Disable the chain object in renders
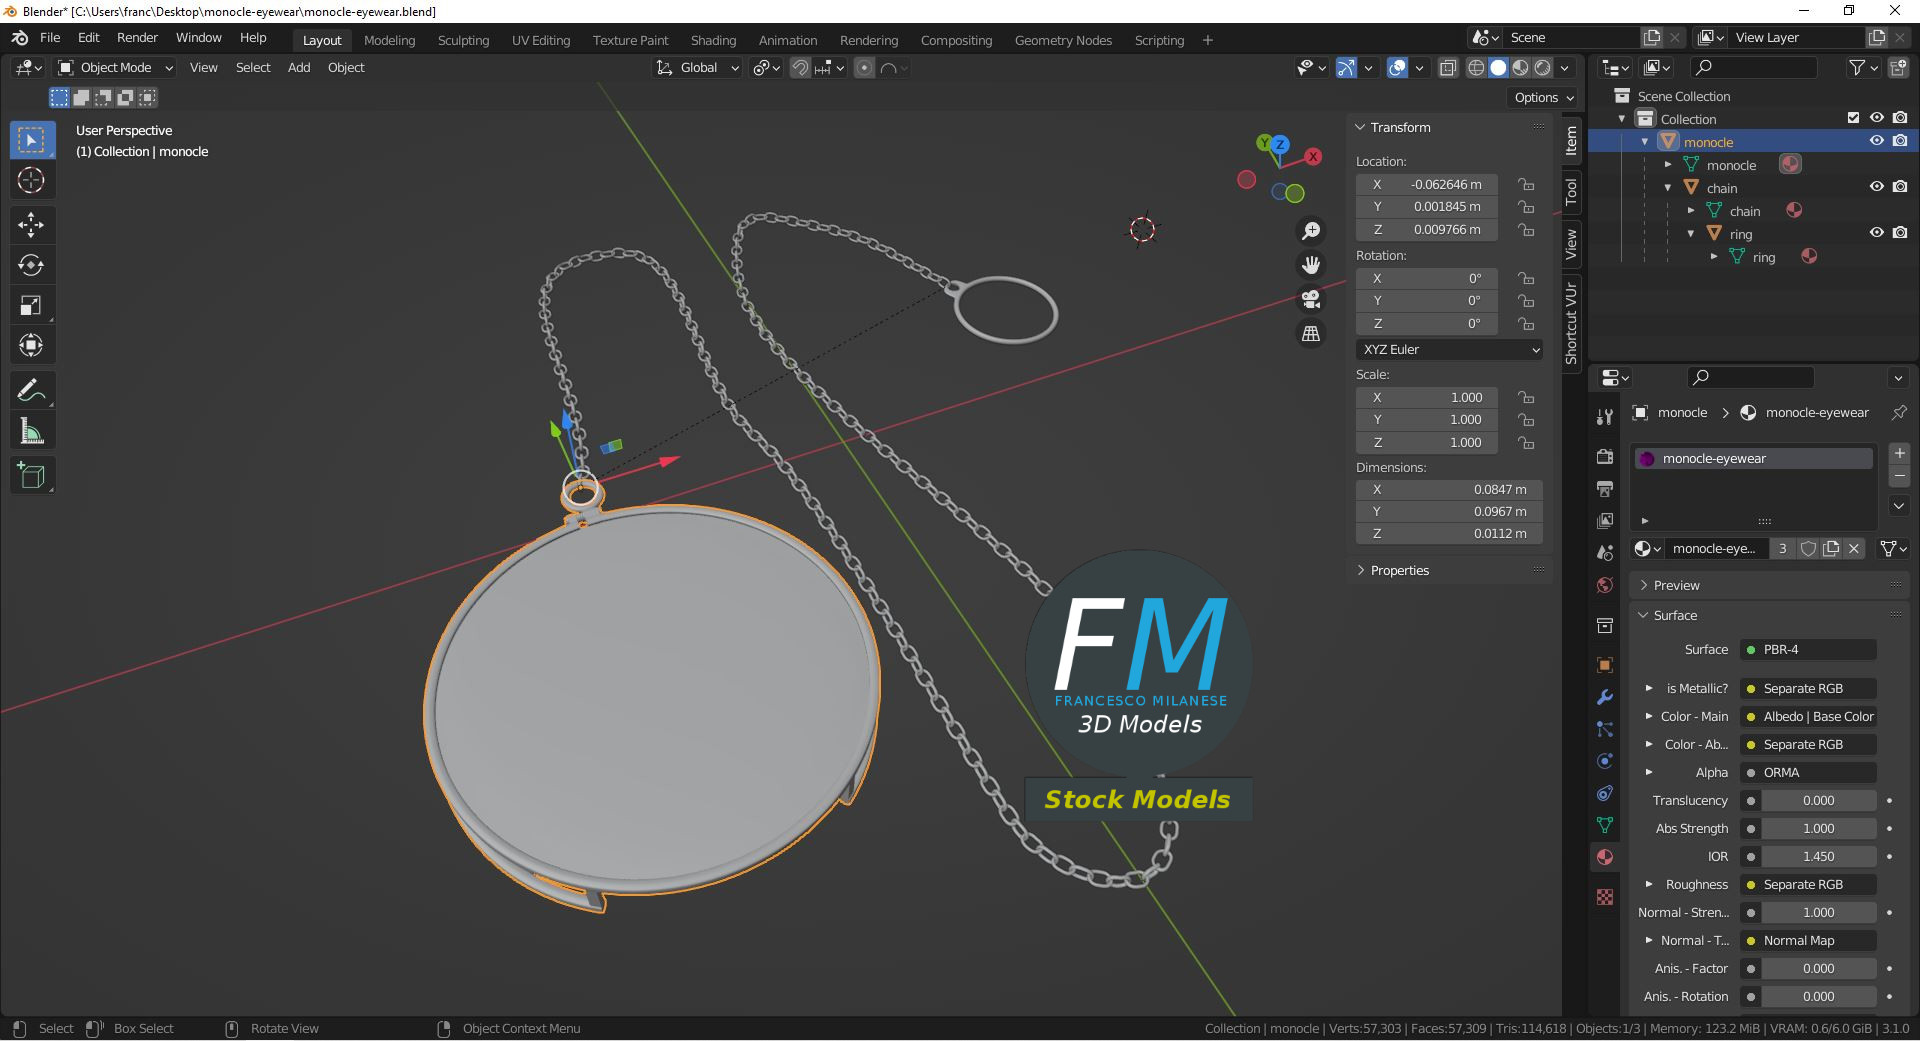This screenshot has width=1920, height=1041. 1900,187
